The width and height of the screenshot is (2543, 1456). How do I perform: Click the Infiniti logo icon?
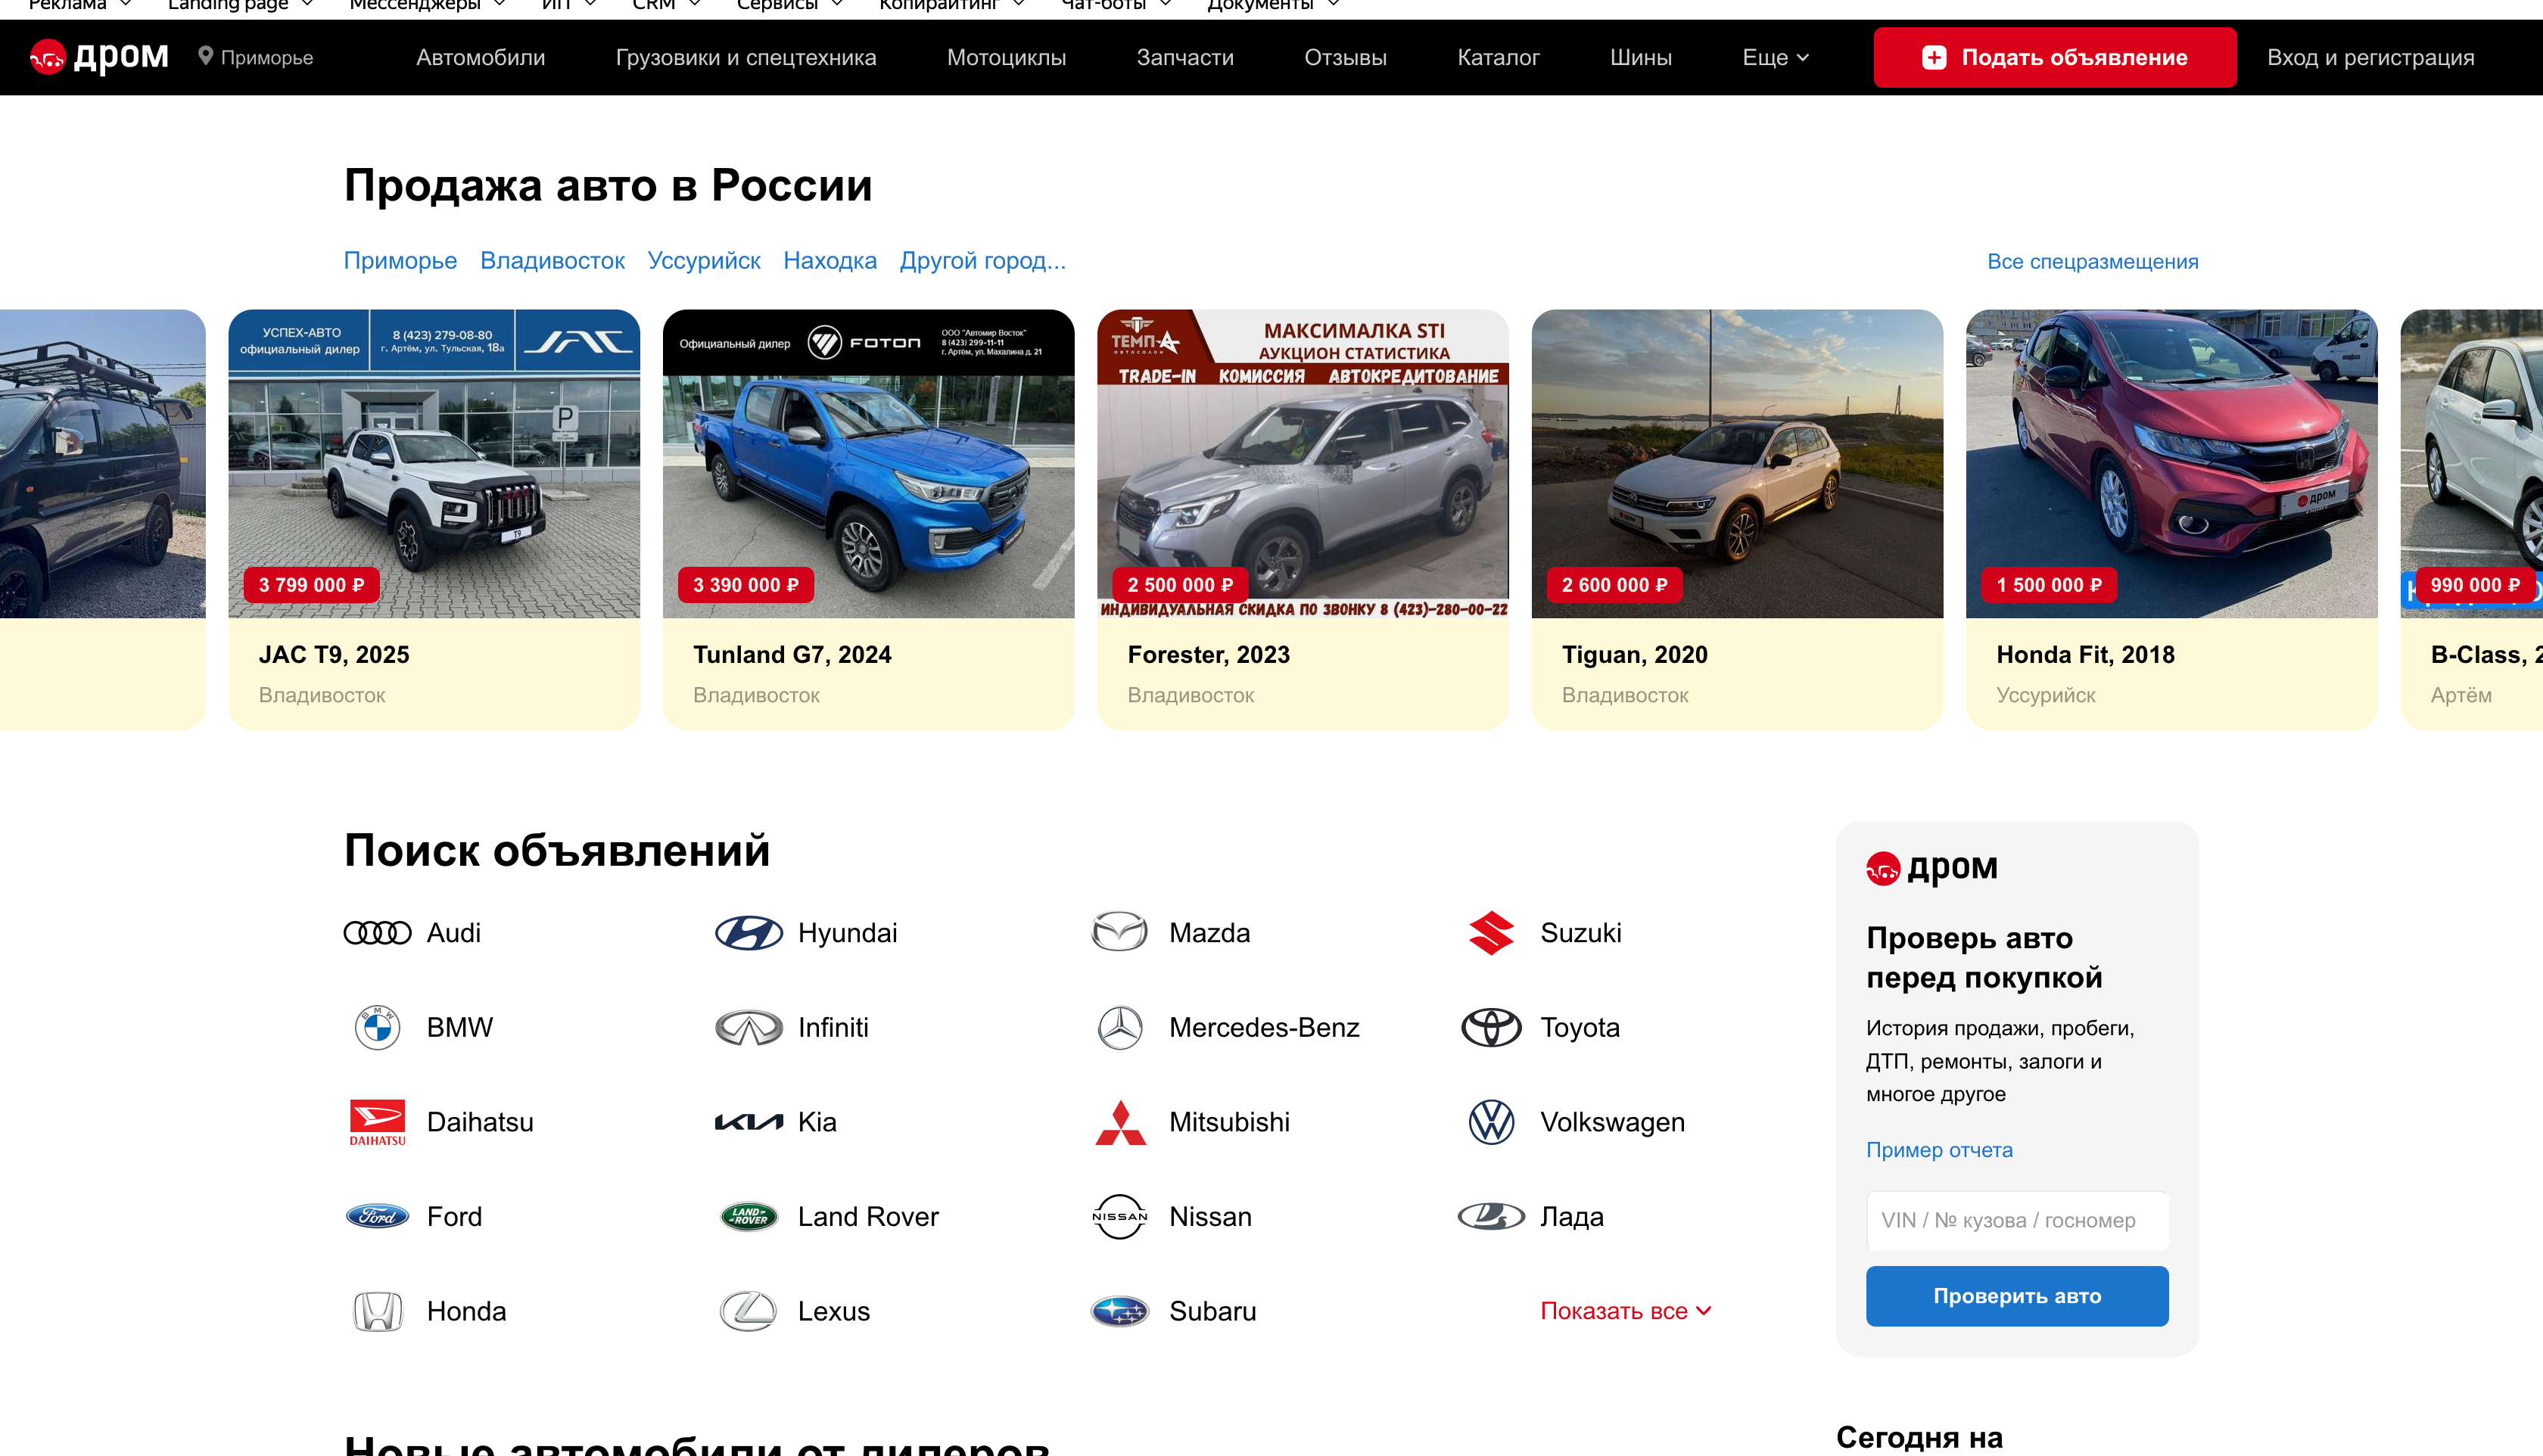coord(749,1027)
